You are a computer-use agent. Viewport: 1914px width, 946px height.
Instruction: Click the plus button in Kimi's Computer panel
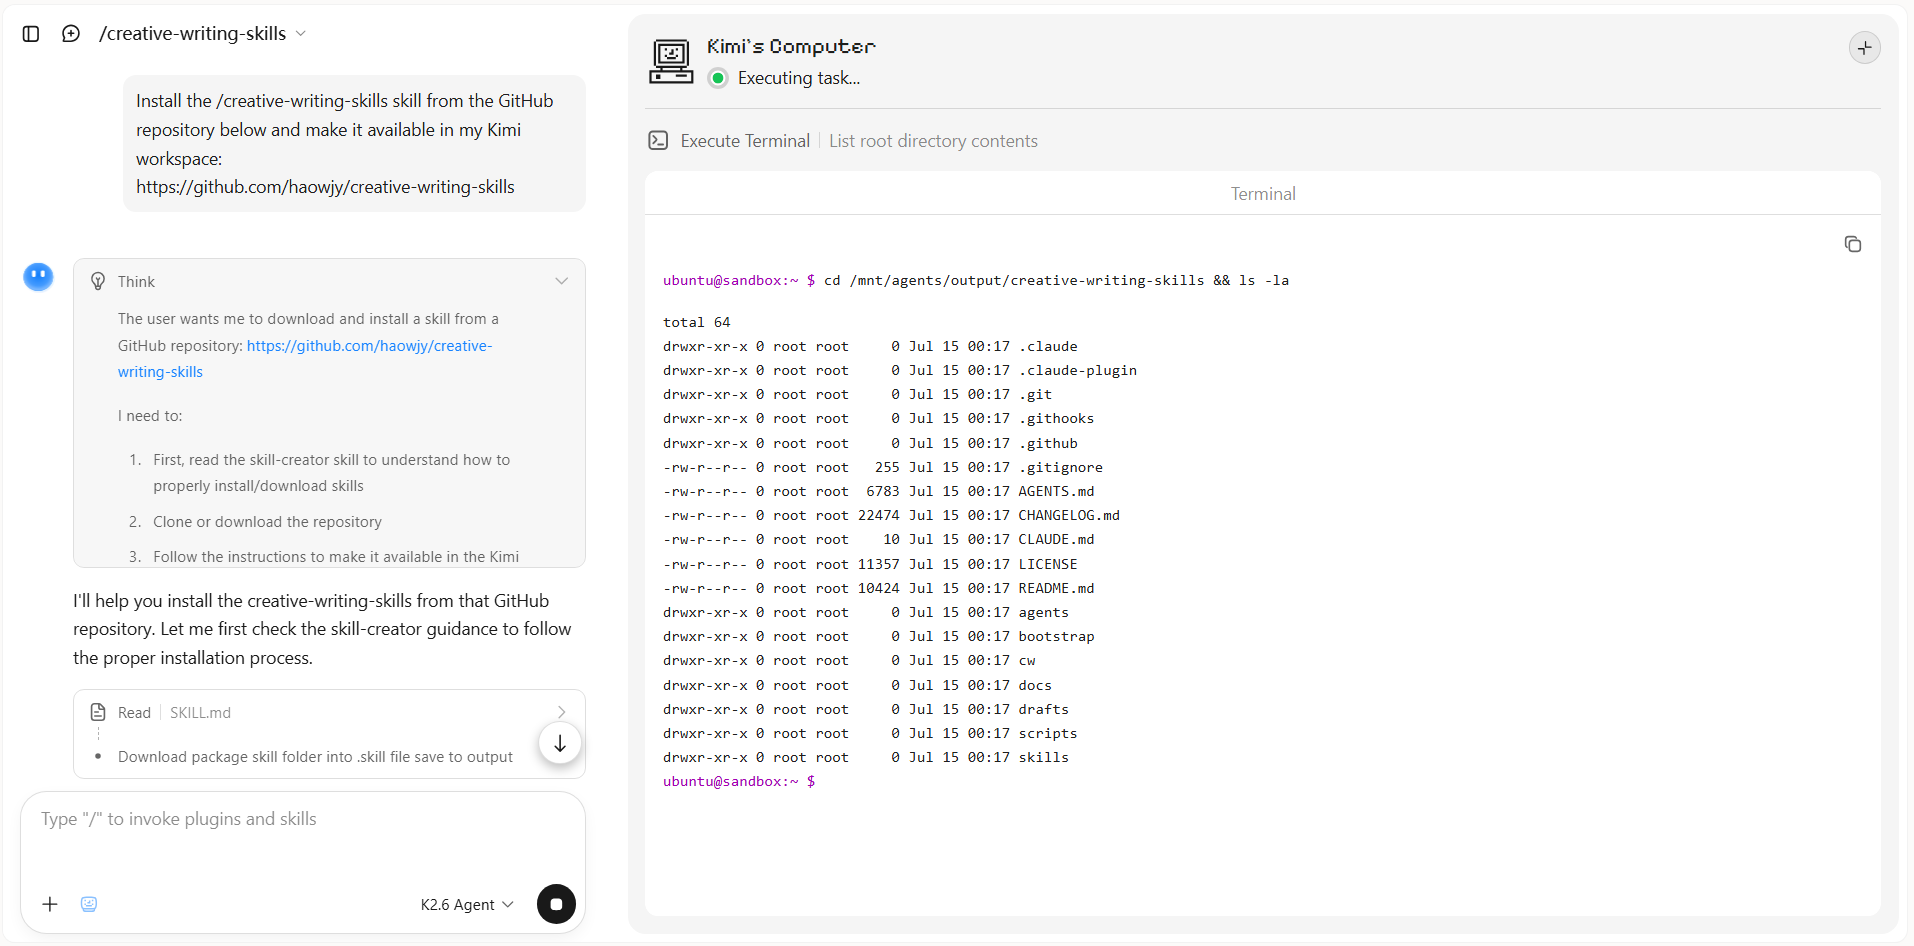1864,48
